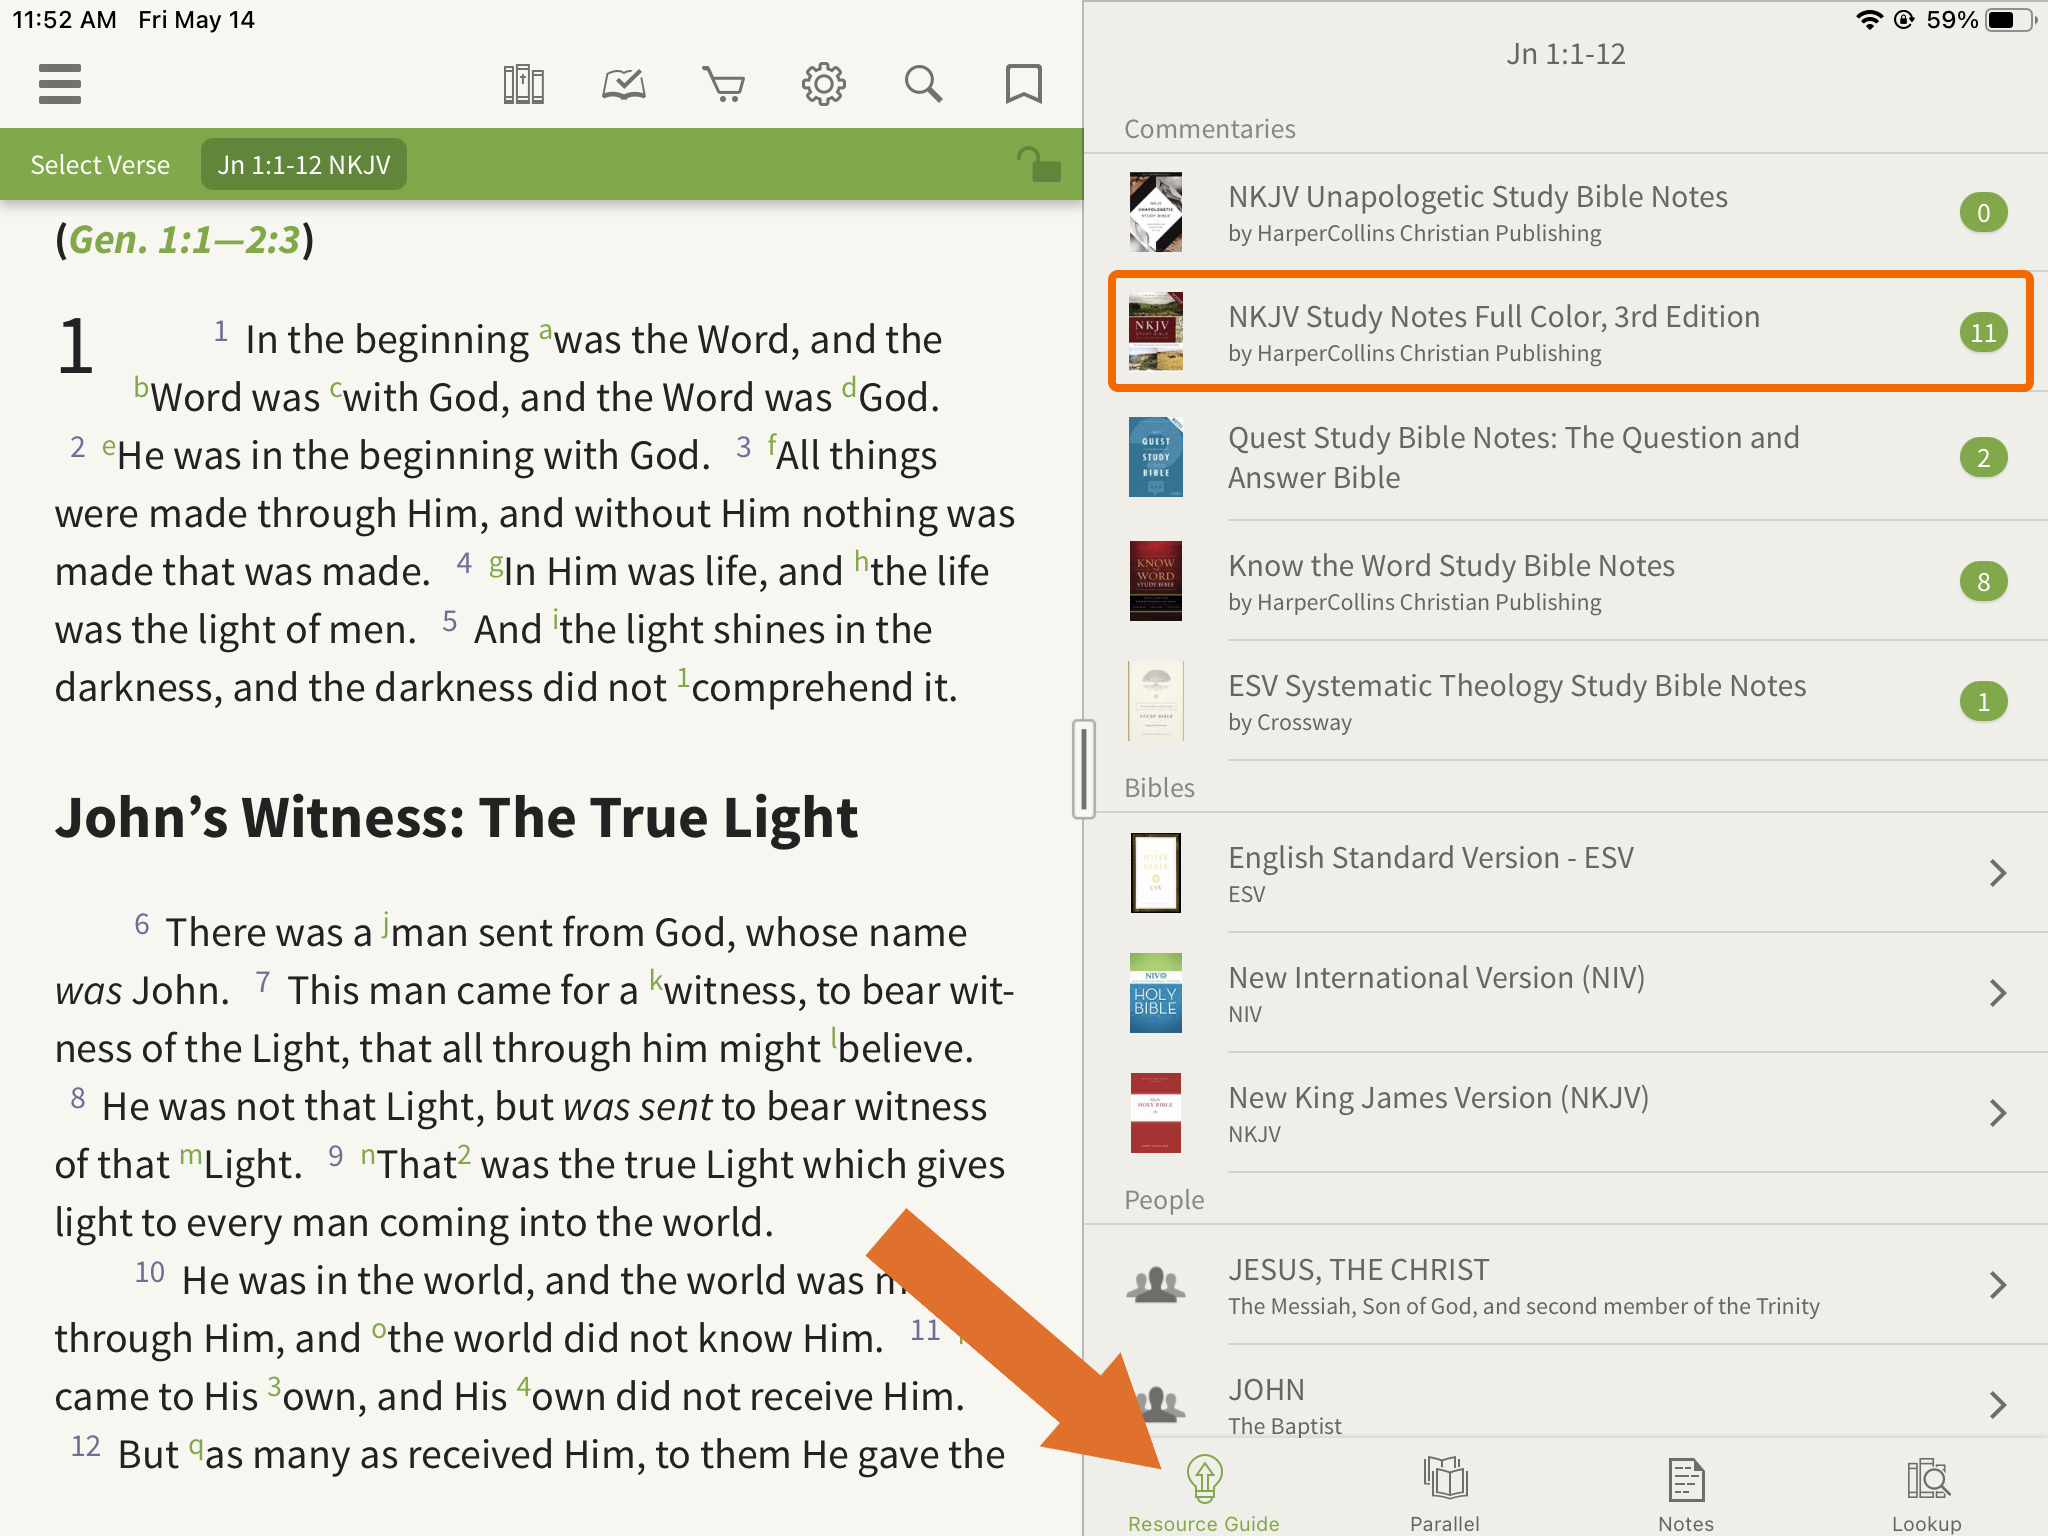Open Gen. 1:1—2:3 cross reference link

(185, 239)
